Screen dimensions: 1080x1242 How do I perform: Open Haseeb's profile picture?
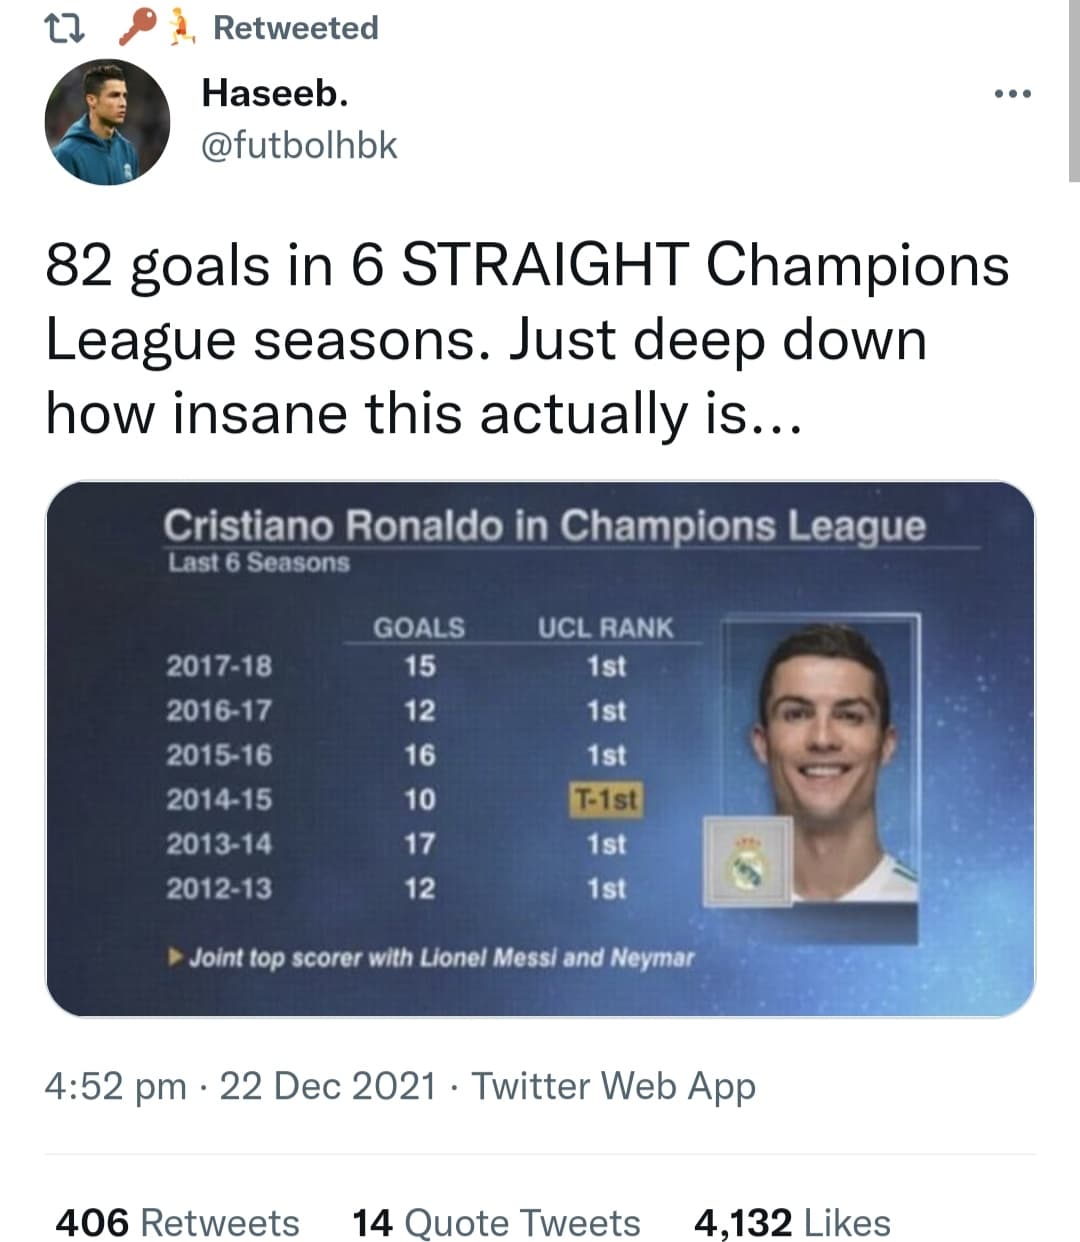pos(107,122)
